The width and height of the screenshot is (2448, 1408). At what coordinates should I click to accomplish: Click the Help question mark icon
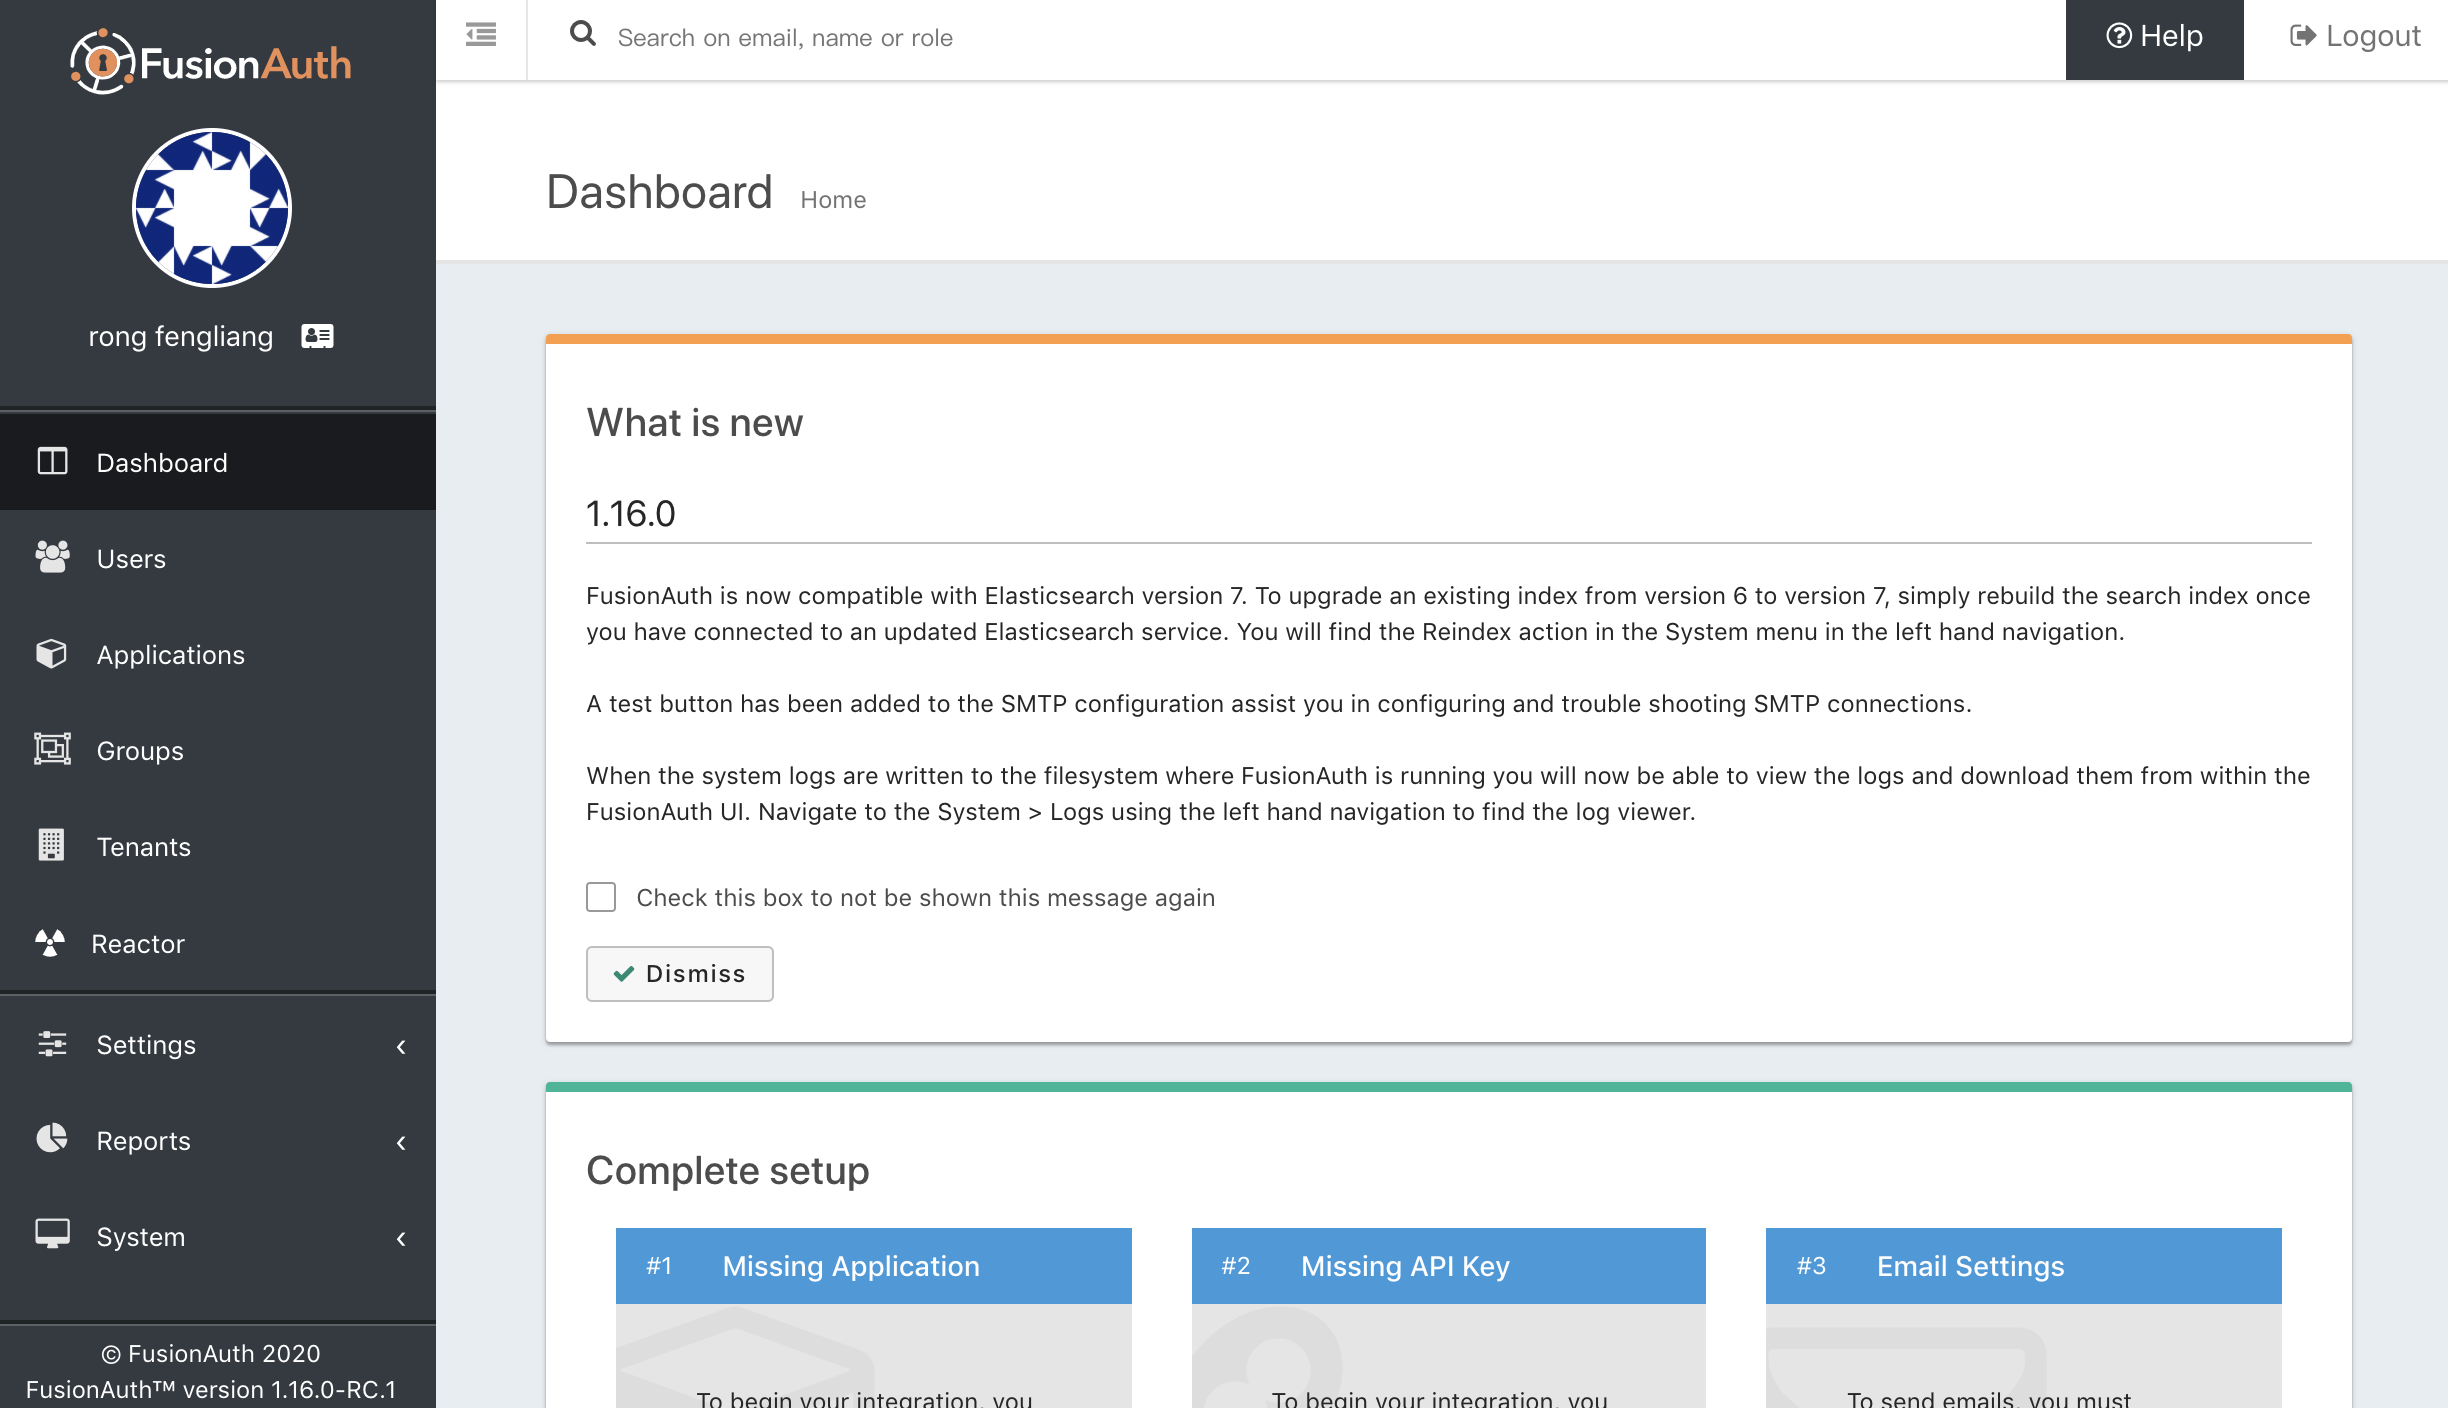point(2119,36)
